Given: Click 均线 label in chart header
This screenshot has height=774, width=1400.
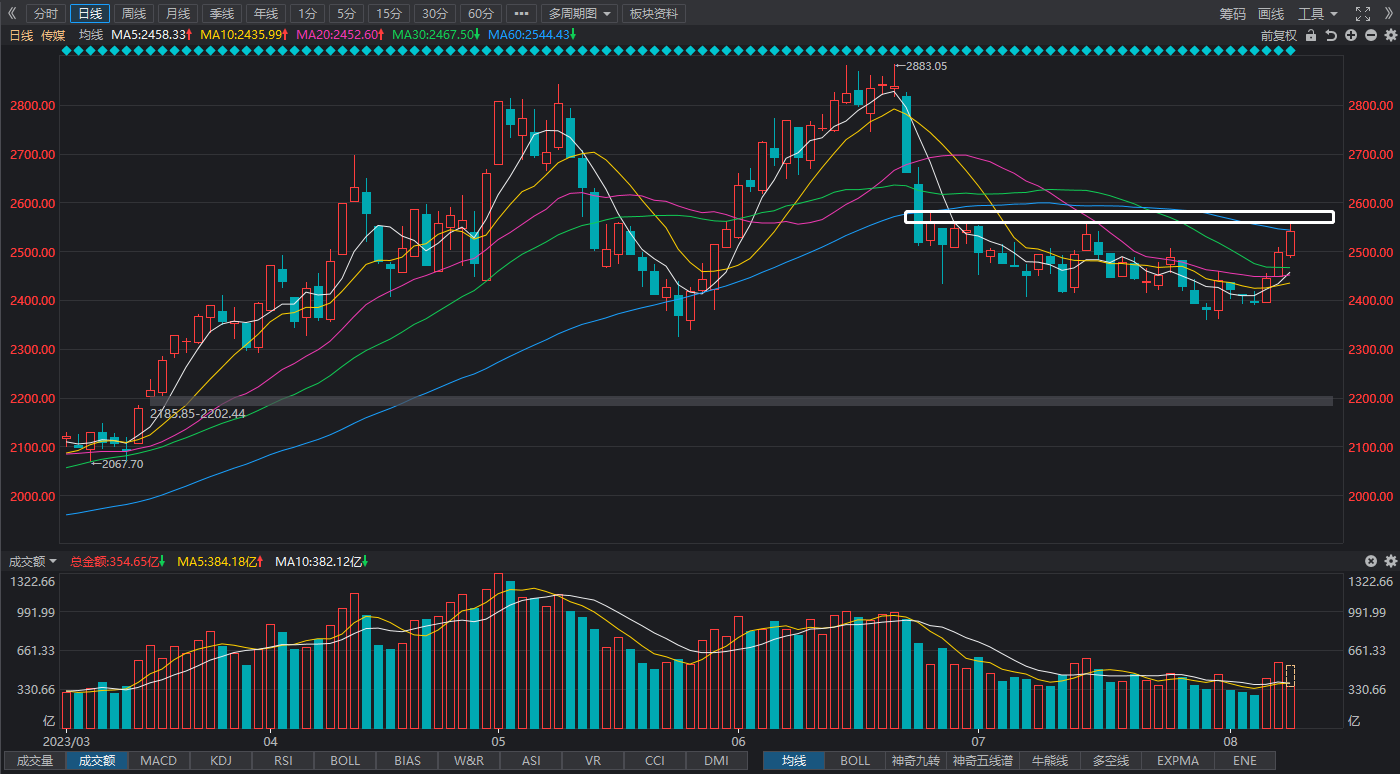Looking at the screenshot, I should point(91,34).
